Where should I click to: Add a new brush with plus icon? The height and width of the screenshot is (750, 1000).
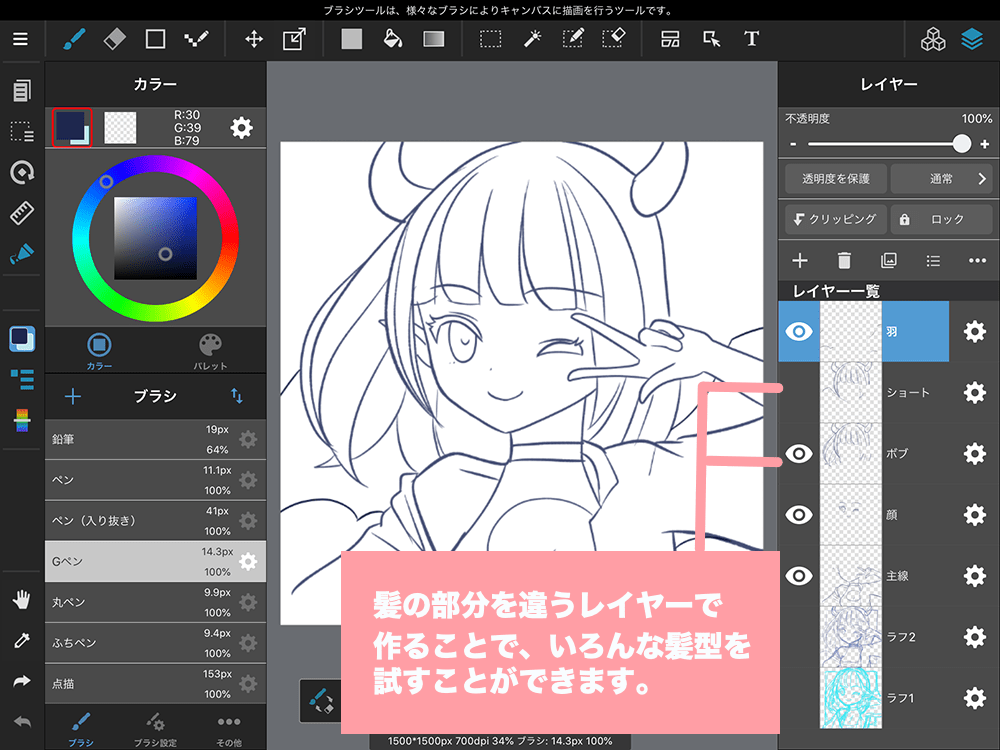tap(73, 397)
